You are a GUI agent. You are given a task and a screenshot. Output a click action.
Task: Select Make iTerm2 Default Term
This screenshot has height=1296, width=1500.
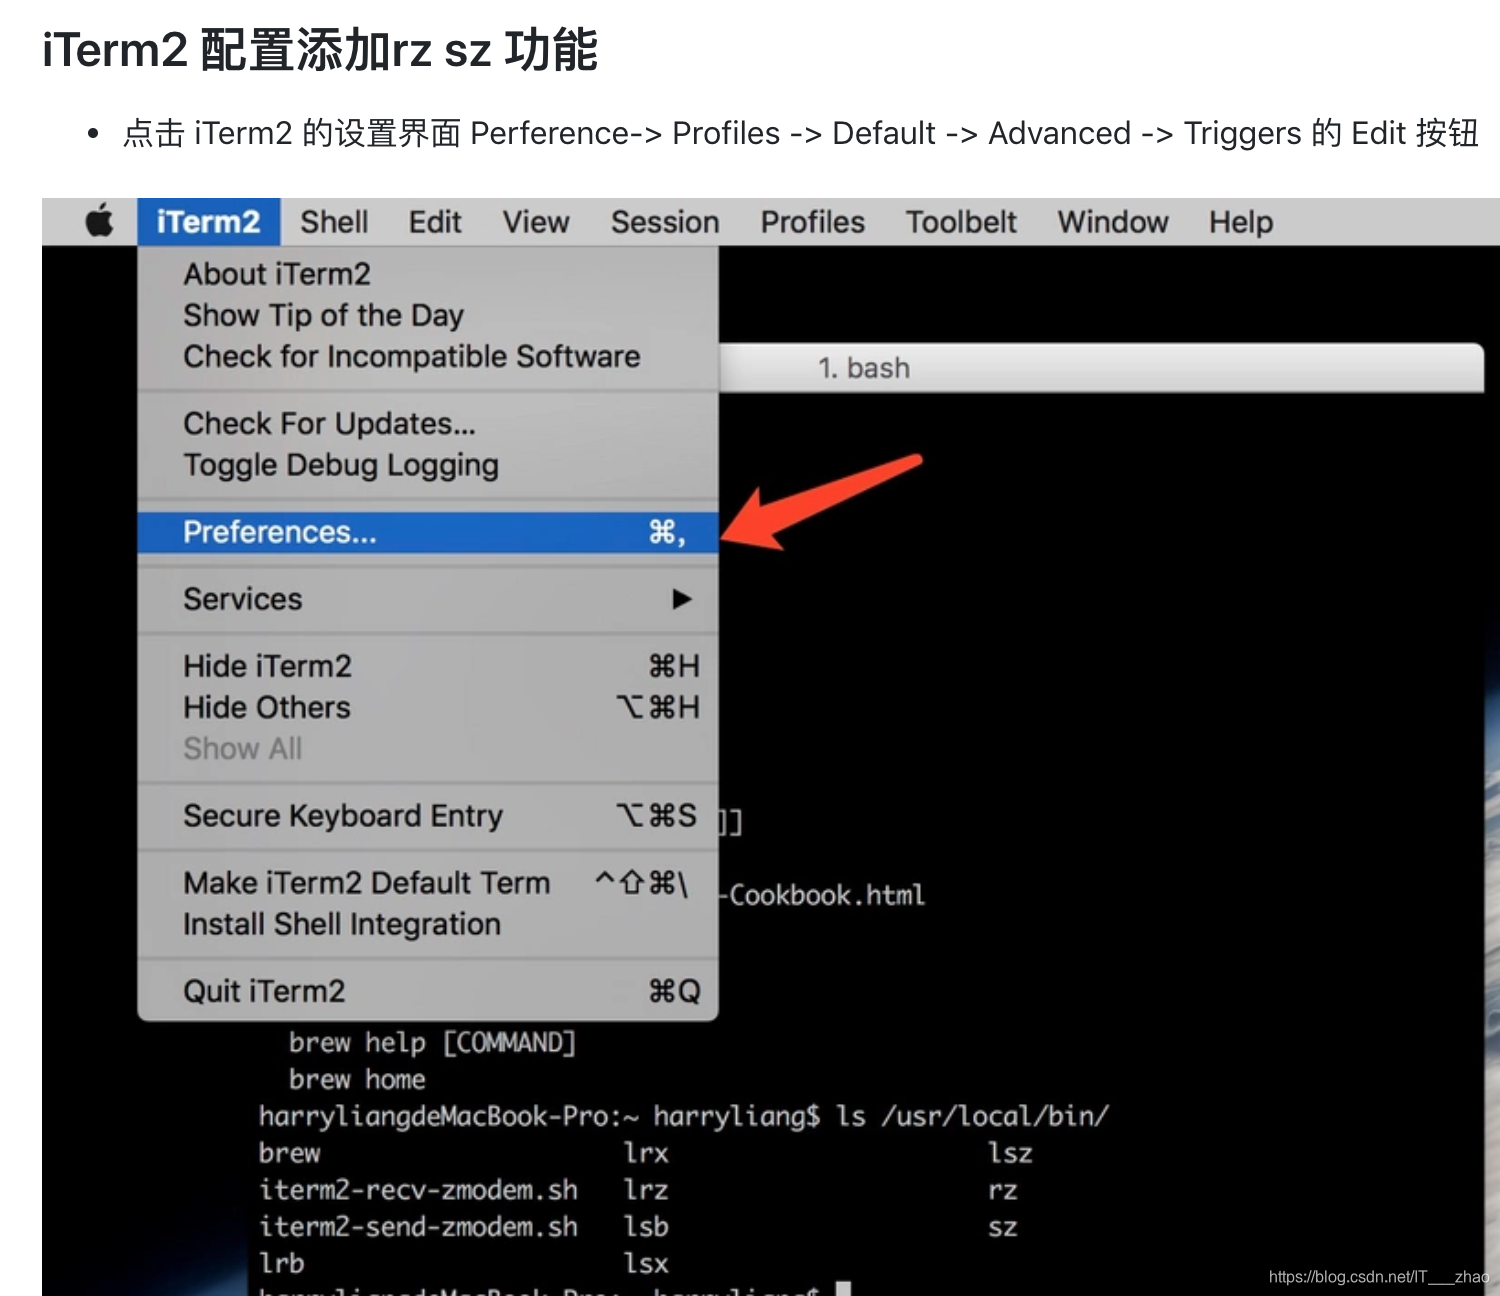click(x=428, y=883)
